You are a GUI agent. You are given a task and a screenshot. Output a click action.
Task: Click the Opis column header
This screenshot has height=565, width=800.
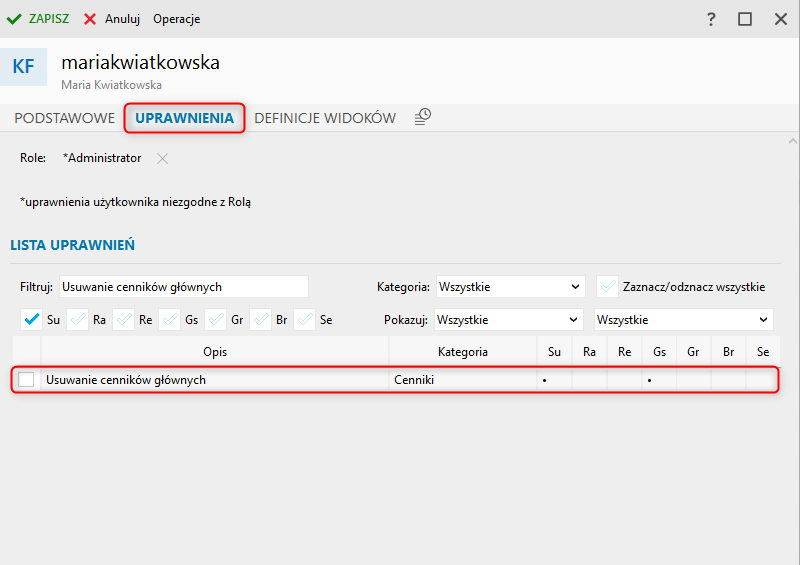point(215,352)
